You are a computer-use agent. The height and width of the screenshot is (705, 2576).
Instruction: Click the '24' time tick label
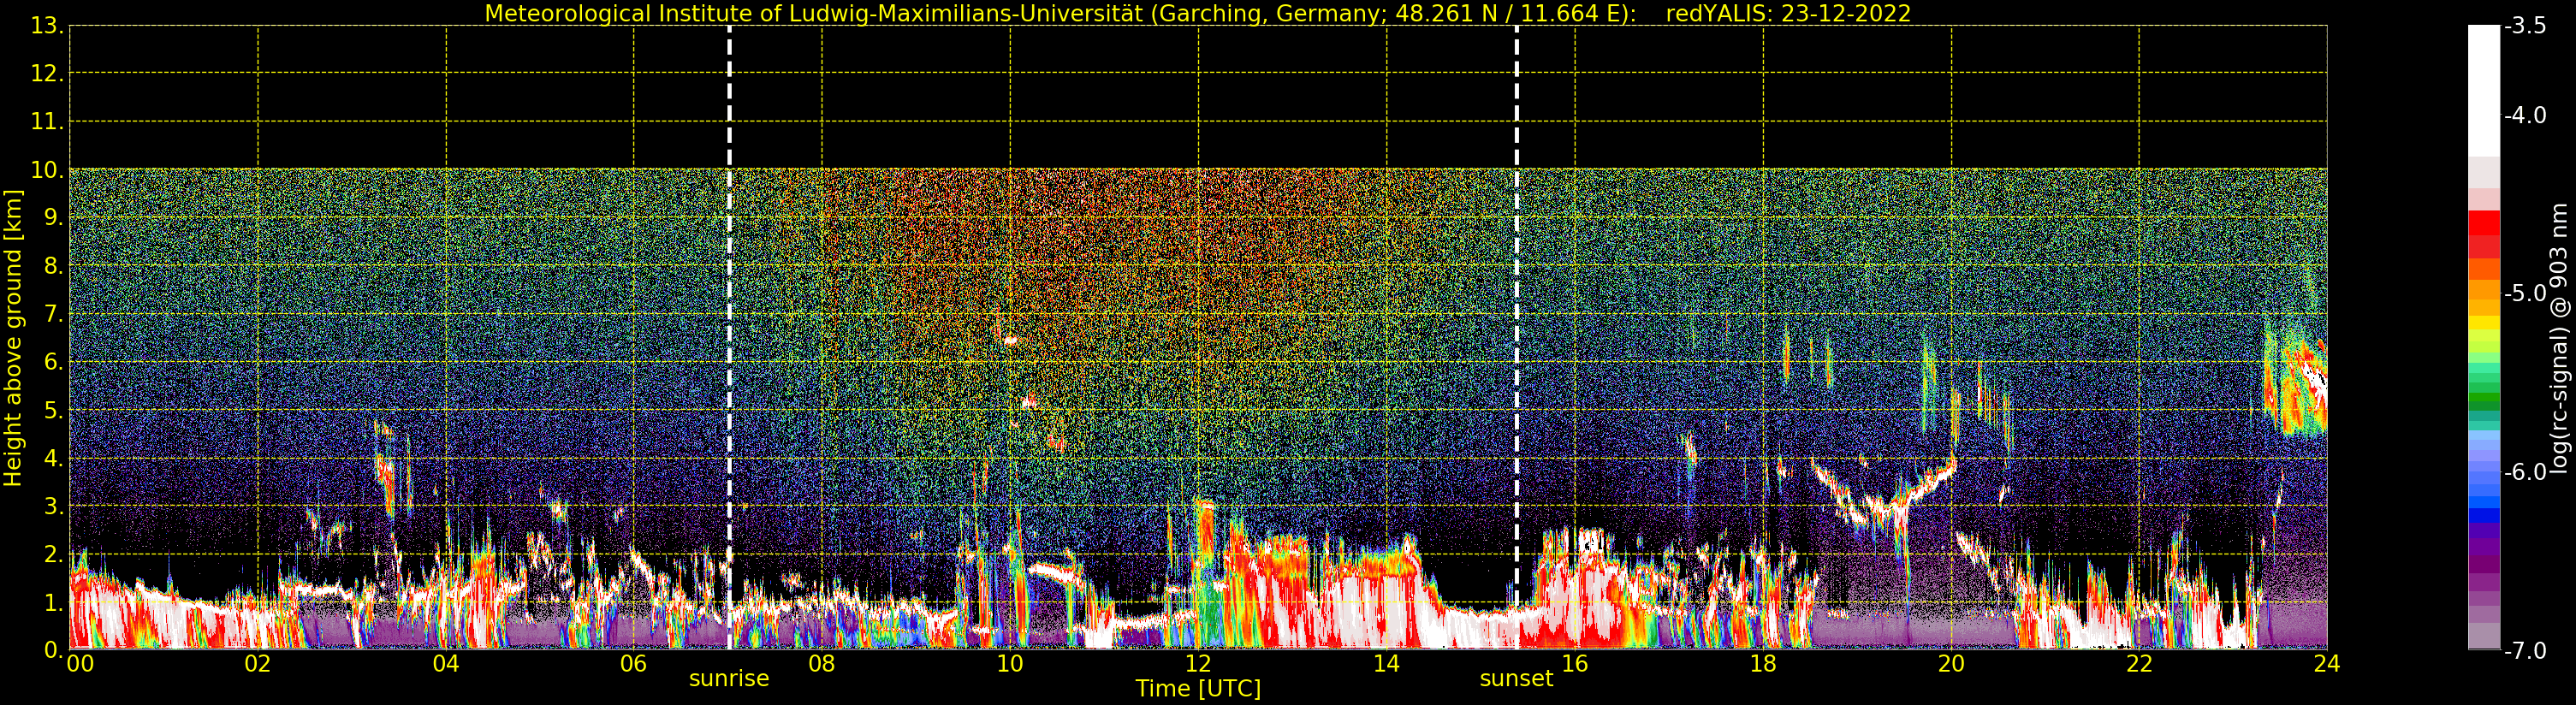click(2327, 664)
